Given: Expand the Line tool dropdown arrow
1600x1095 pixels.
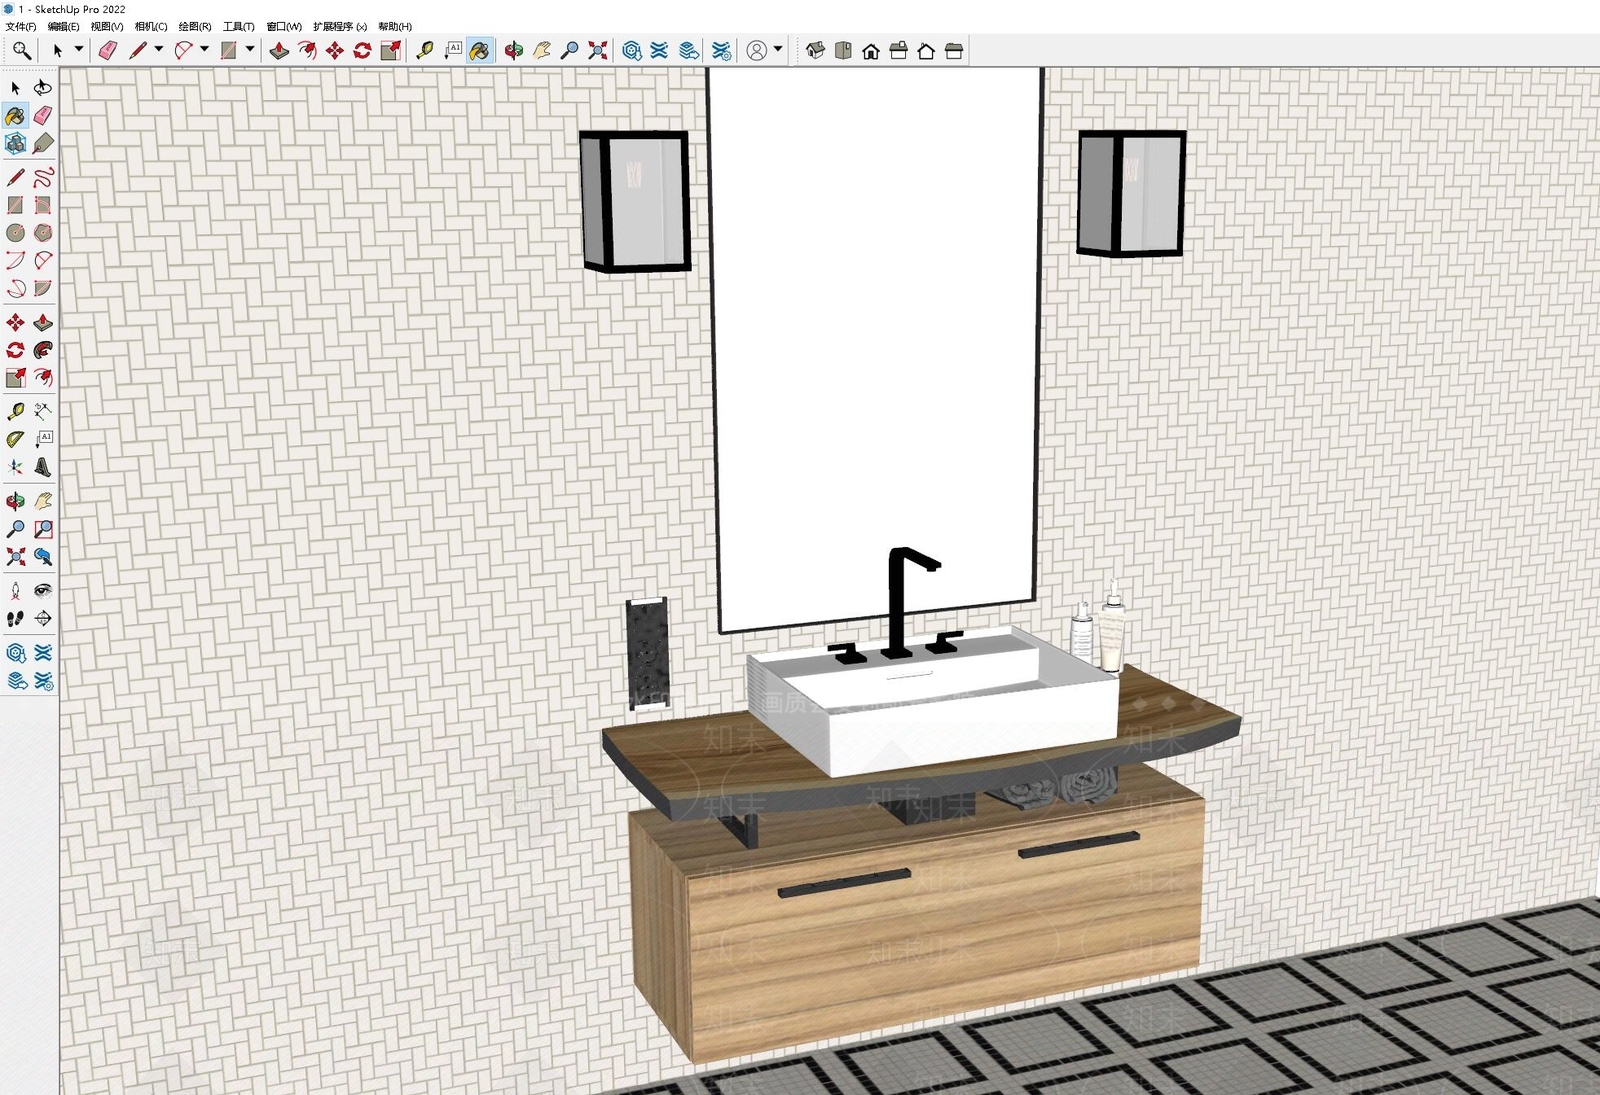Looking at the screenshot, I should pos(158,49).
